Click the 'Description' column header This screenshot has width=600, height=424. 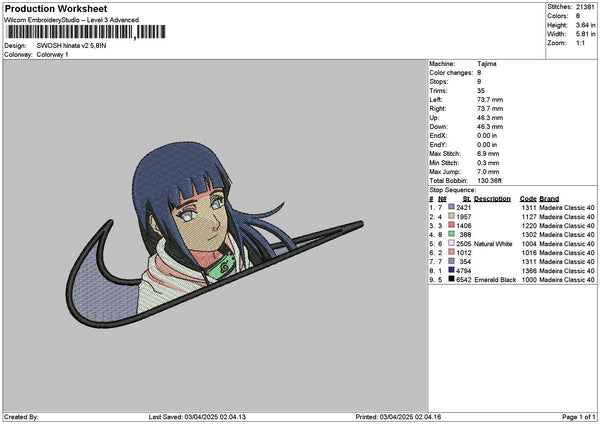[492, 199]
